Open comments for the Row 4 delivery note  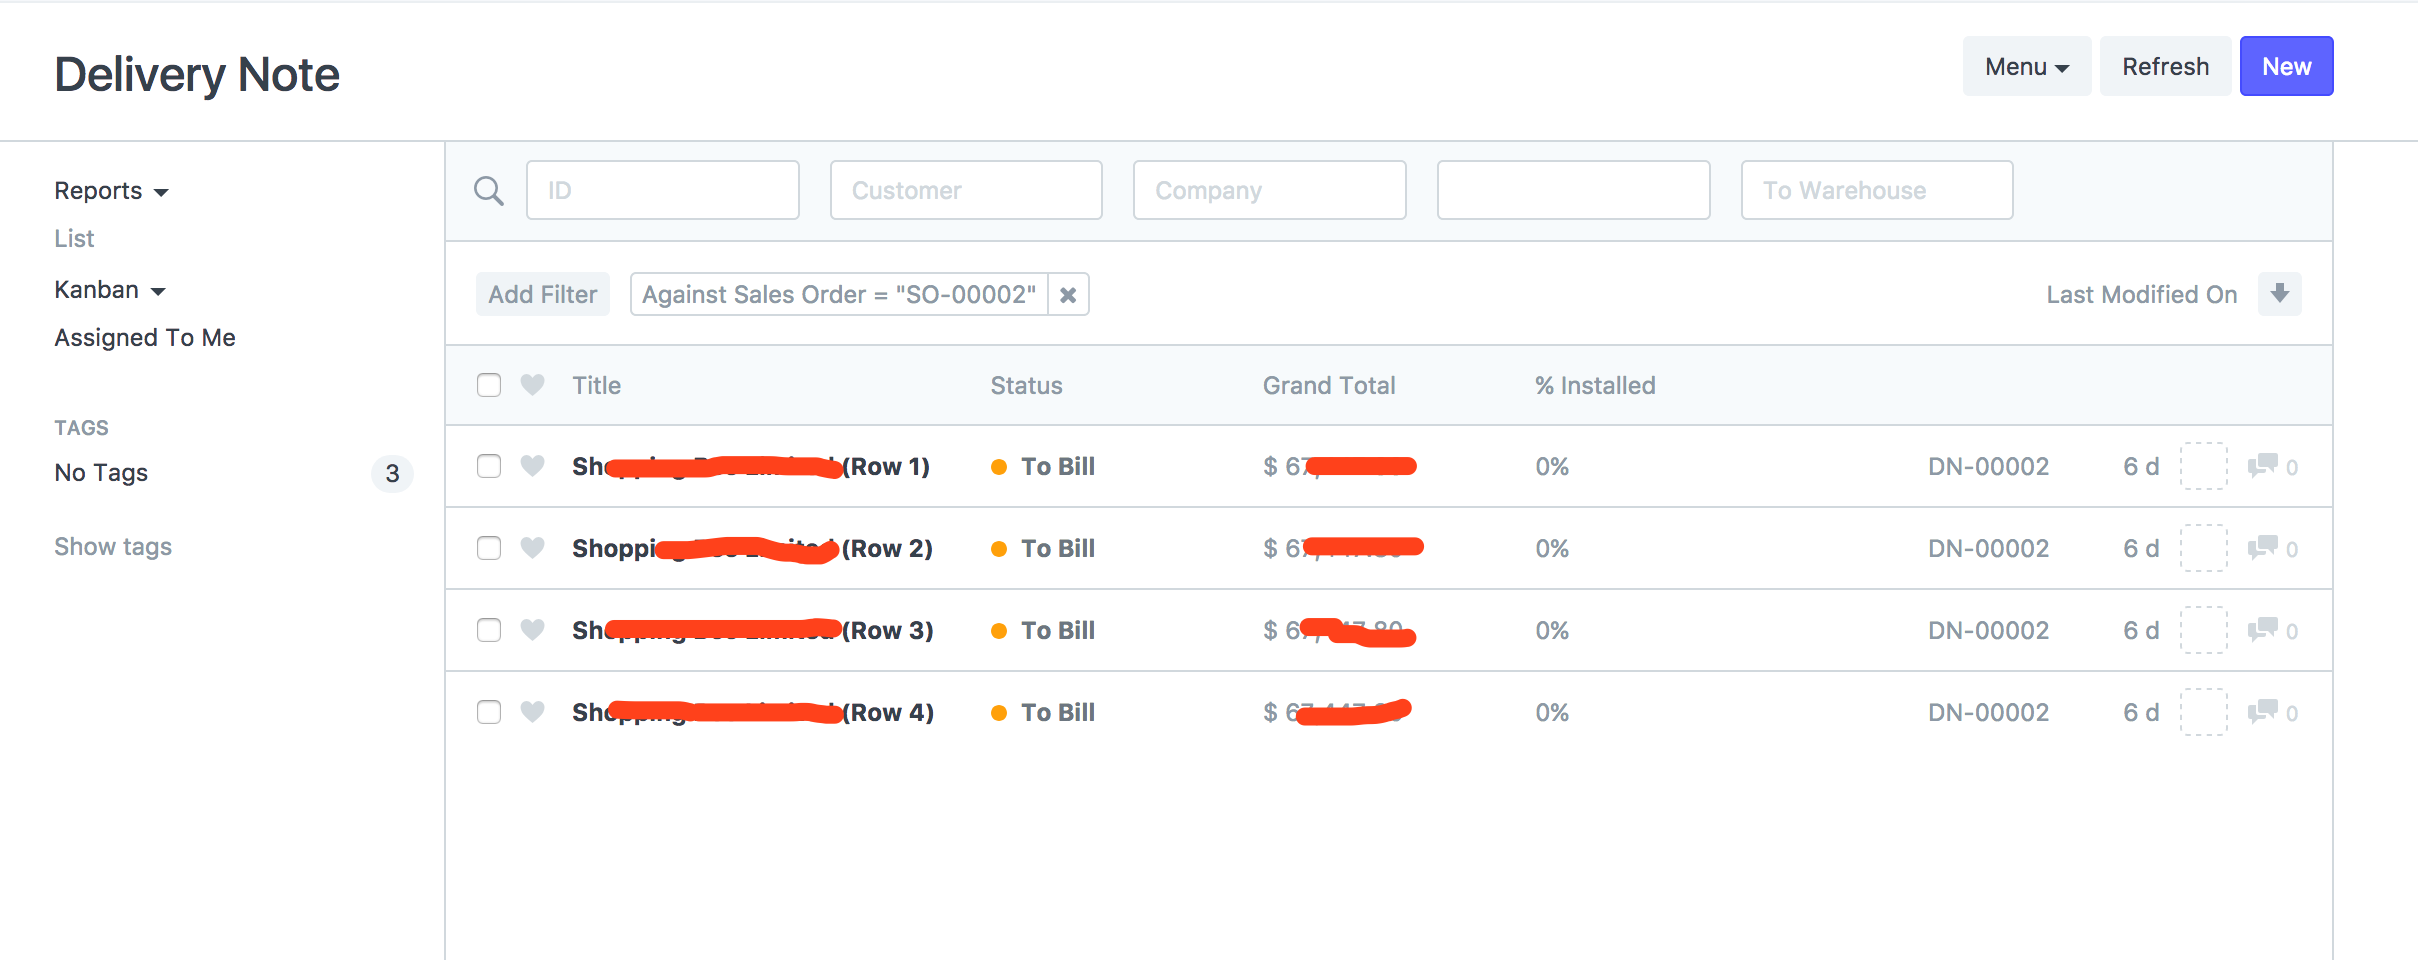click(2261, 712)
